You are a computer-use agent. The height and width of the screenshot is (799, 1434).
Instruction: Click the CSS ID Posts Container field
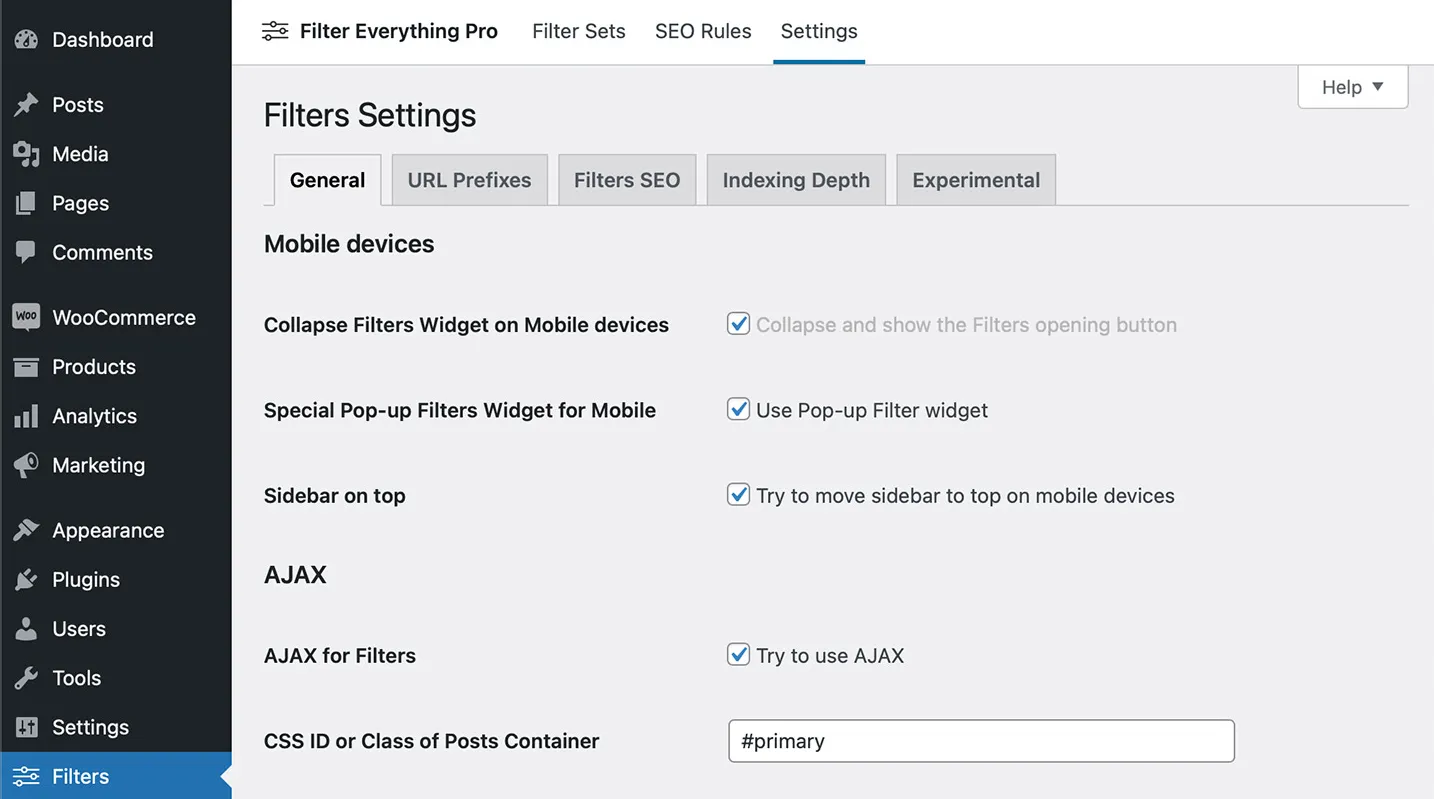click(981, 741)
